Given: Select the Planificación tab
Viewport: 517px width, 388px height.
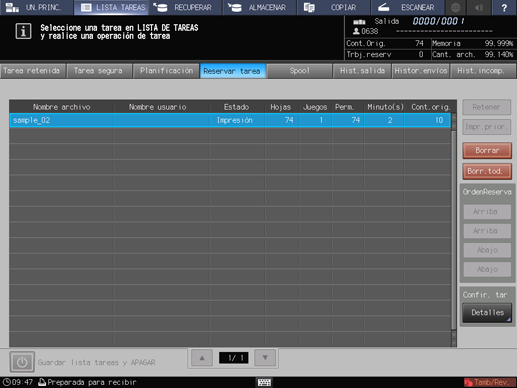Looking at the screenshot, I should (x=166, y=71).
